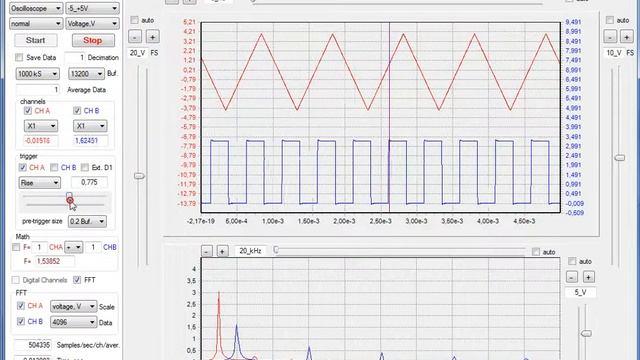Image resolution: width=640 pixels, height=360 pixels.
Task: Click plus button next to 20_kHz
Action: coord(222,251)
